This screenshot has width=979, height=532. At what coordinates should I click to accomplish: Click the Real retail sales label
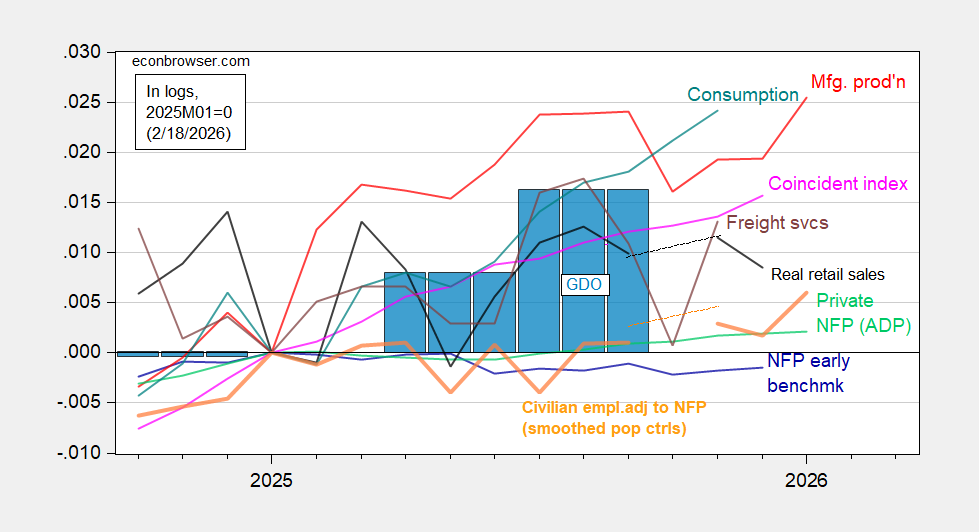point(827,273)
